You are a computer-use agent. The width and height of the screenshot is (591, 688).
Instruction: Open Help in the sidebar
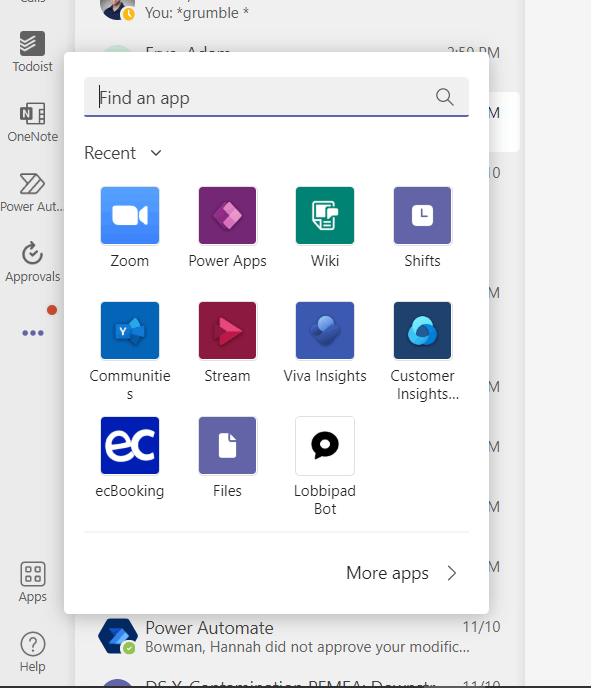pyautogui.click(x=32, y=652)
